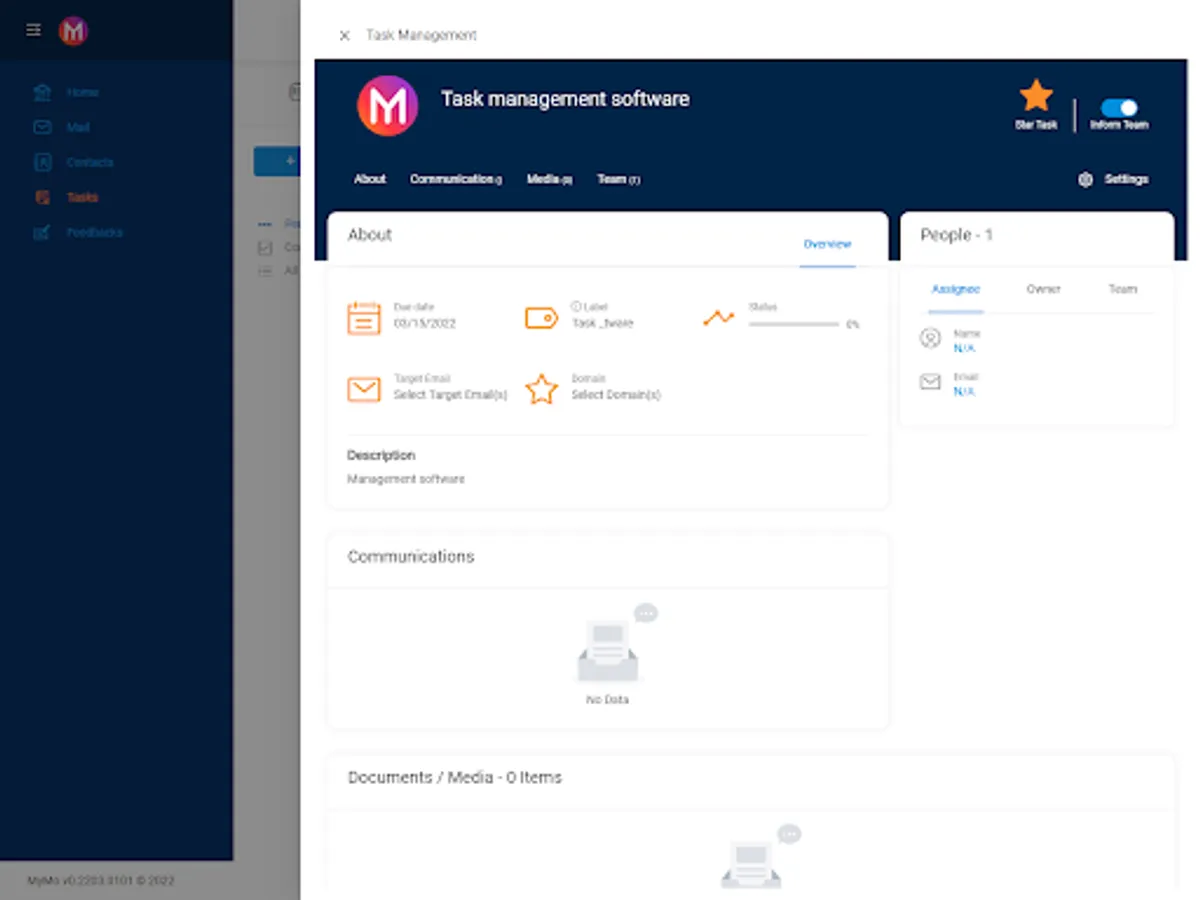1200x900 pixels.
Task: Click the Domain star icon
Action: coord(541,389)
